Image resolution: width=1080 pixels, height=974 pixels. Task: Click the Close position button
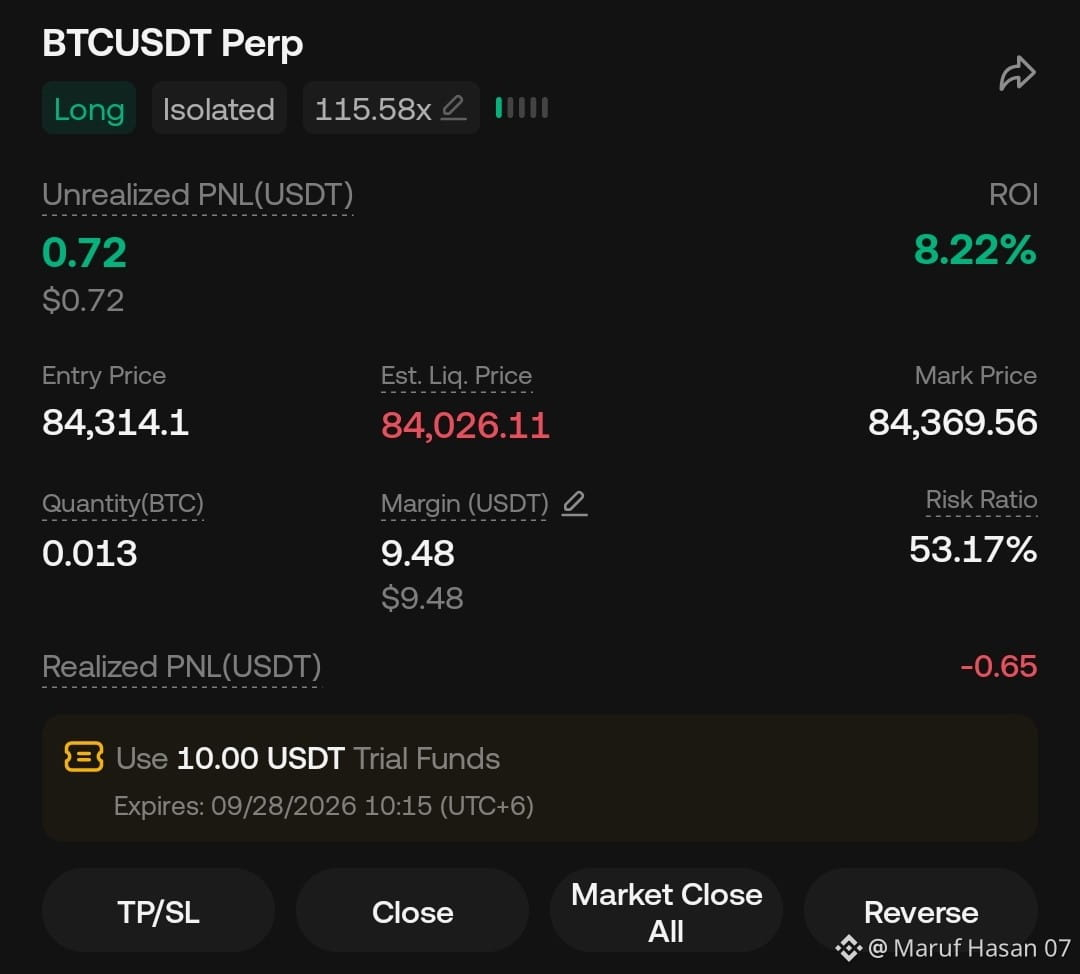point(413,911)
